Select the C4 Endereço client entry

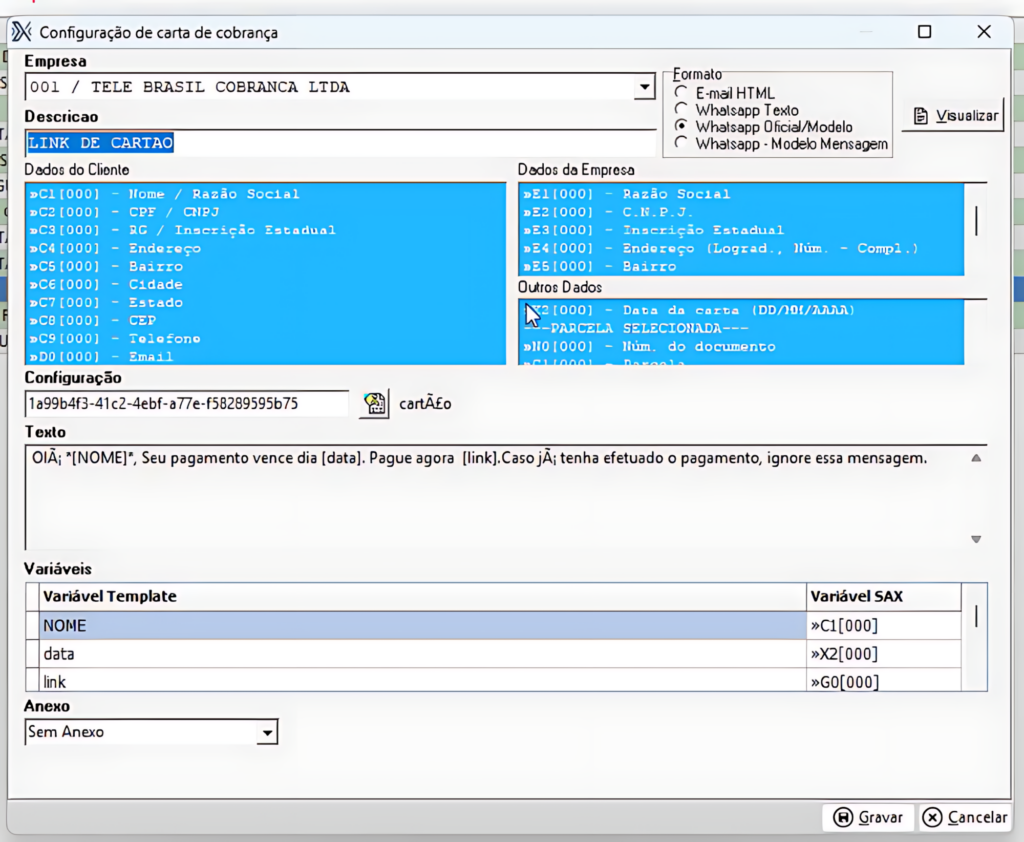pyautogui.click(x=265, y=248)
